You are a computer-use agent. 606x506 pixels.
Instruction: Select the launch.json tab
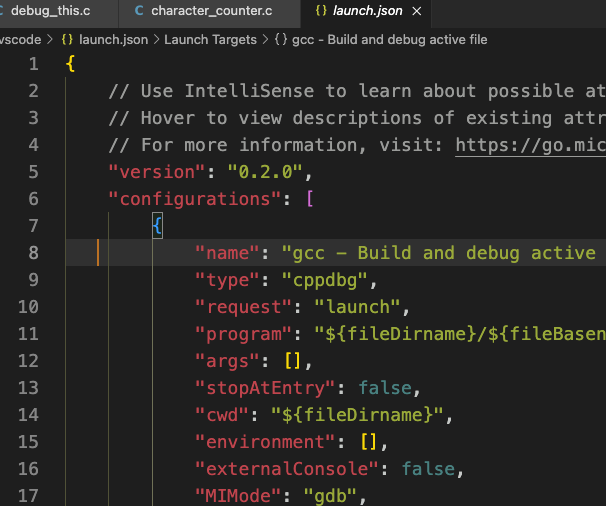(367, 13)
